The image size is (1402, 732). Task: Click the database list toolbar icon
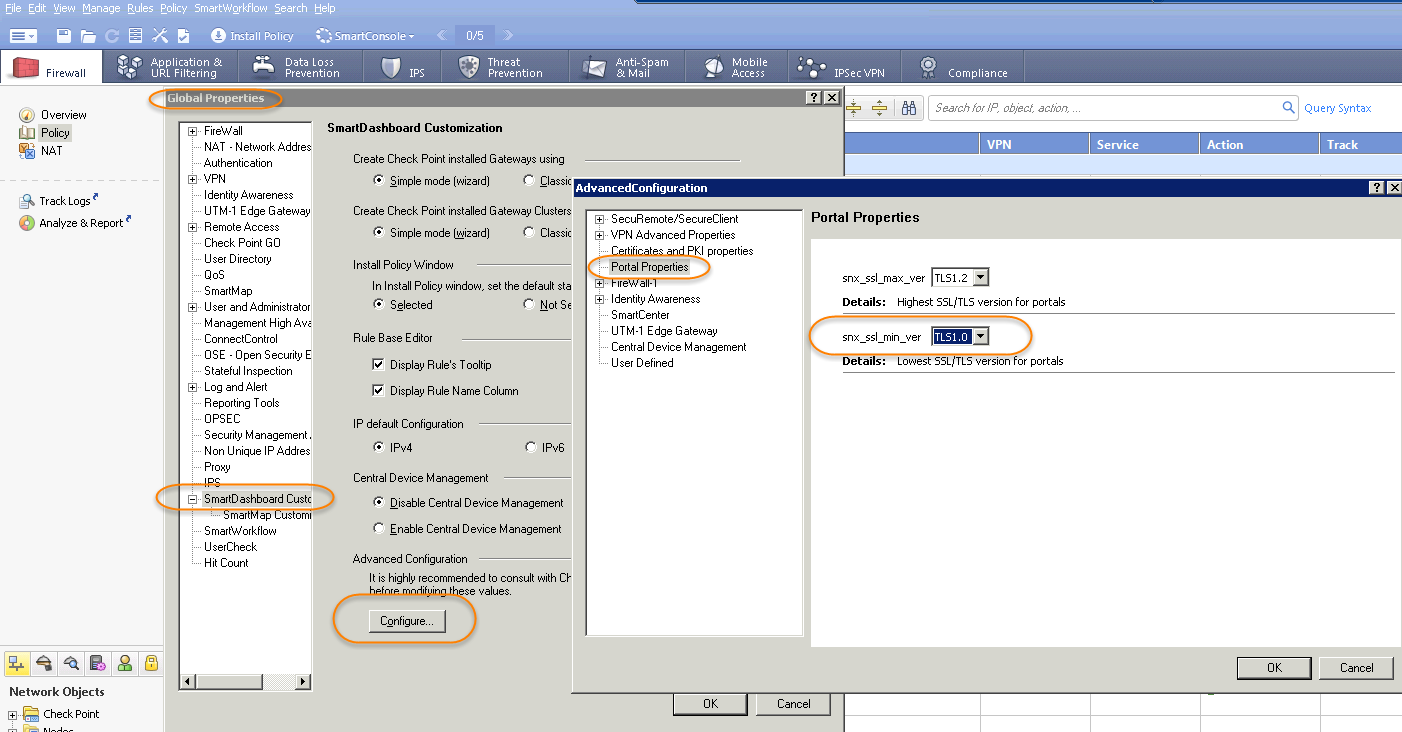pyautogui.click(x=136, y=36)
